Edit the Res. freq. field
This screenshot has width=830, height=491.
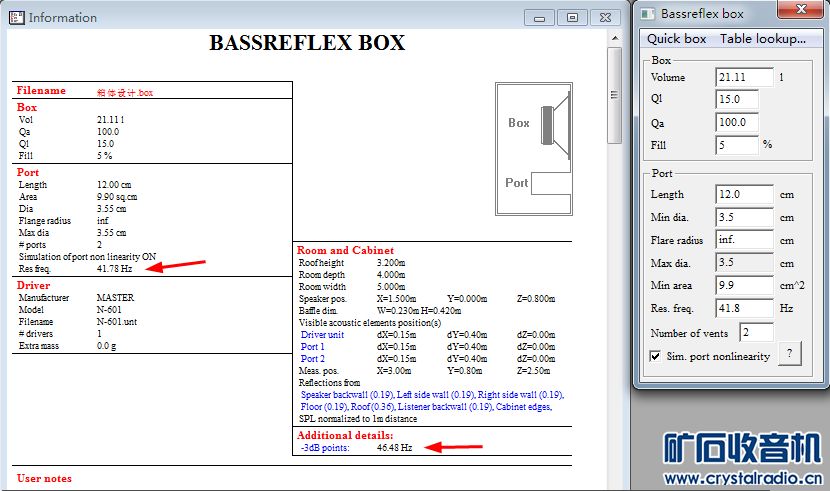point(744,308)
